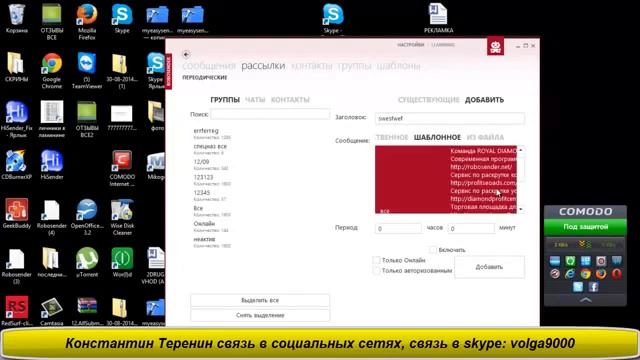Click the НАСТРОЙКИ link in title bar
Screen dimensions: 640x360
(x=411, y=45)
